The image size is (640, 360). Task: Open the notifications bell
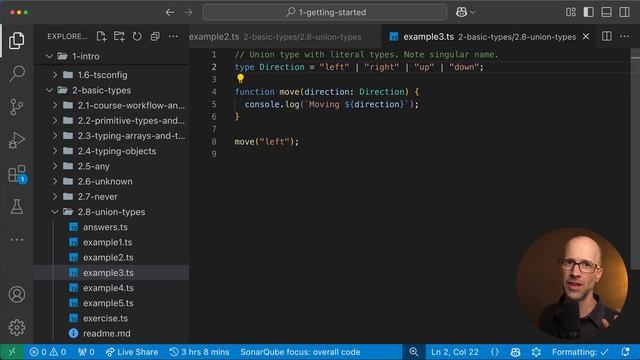click(x=625, y=352)
